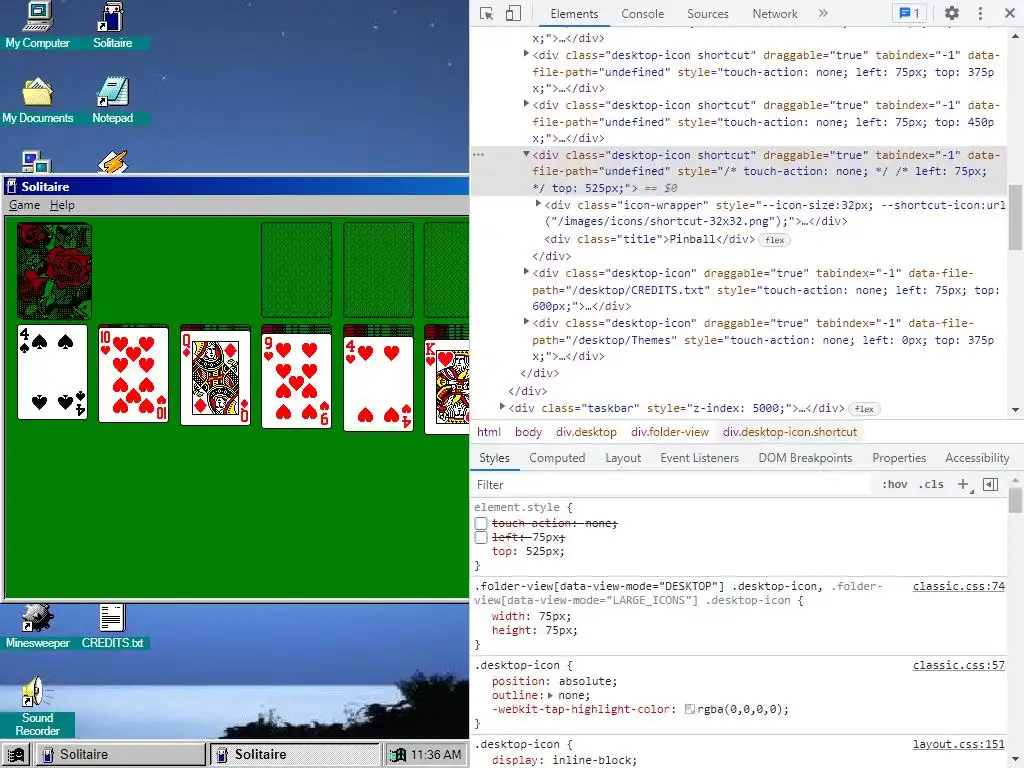This screenshot has height=768, width=1024.
Task: Click the 4 of hearts card
Action: tap(378, 383)
